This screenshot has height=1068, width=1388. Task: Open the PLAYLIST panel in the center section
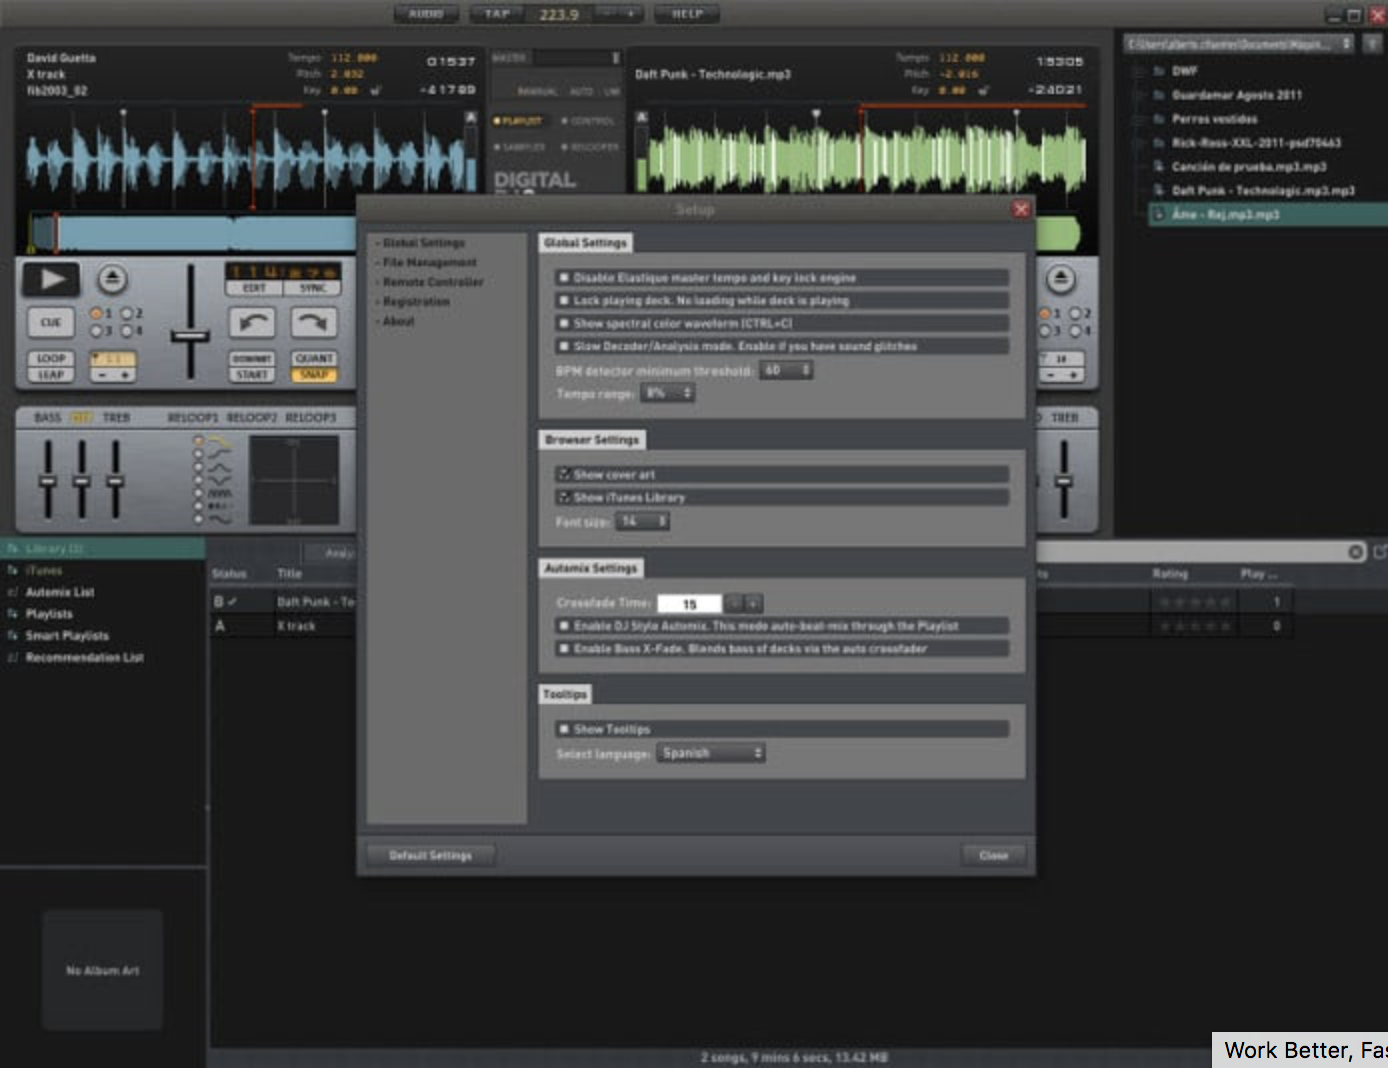521,120
